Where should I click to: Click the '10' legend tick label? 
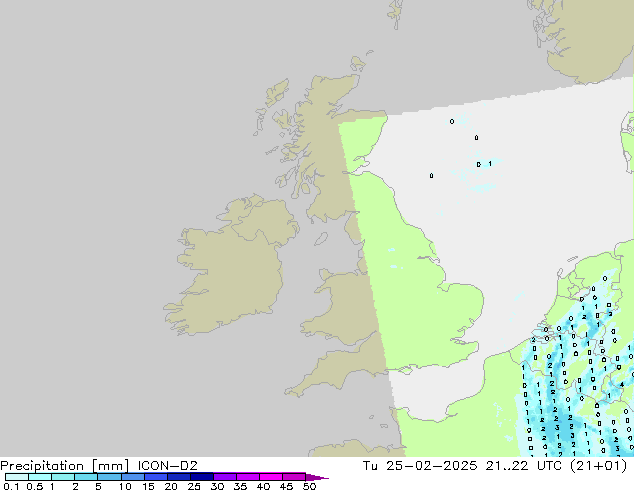tap(125, 486)
